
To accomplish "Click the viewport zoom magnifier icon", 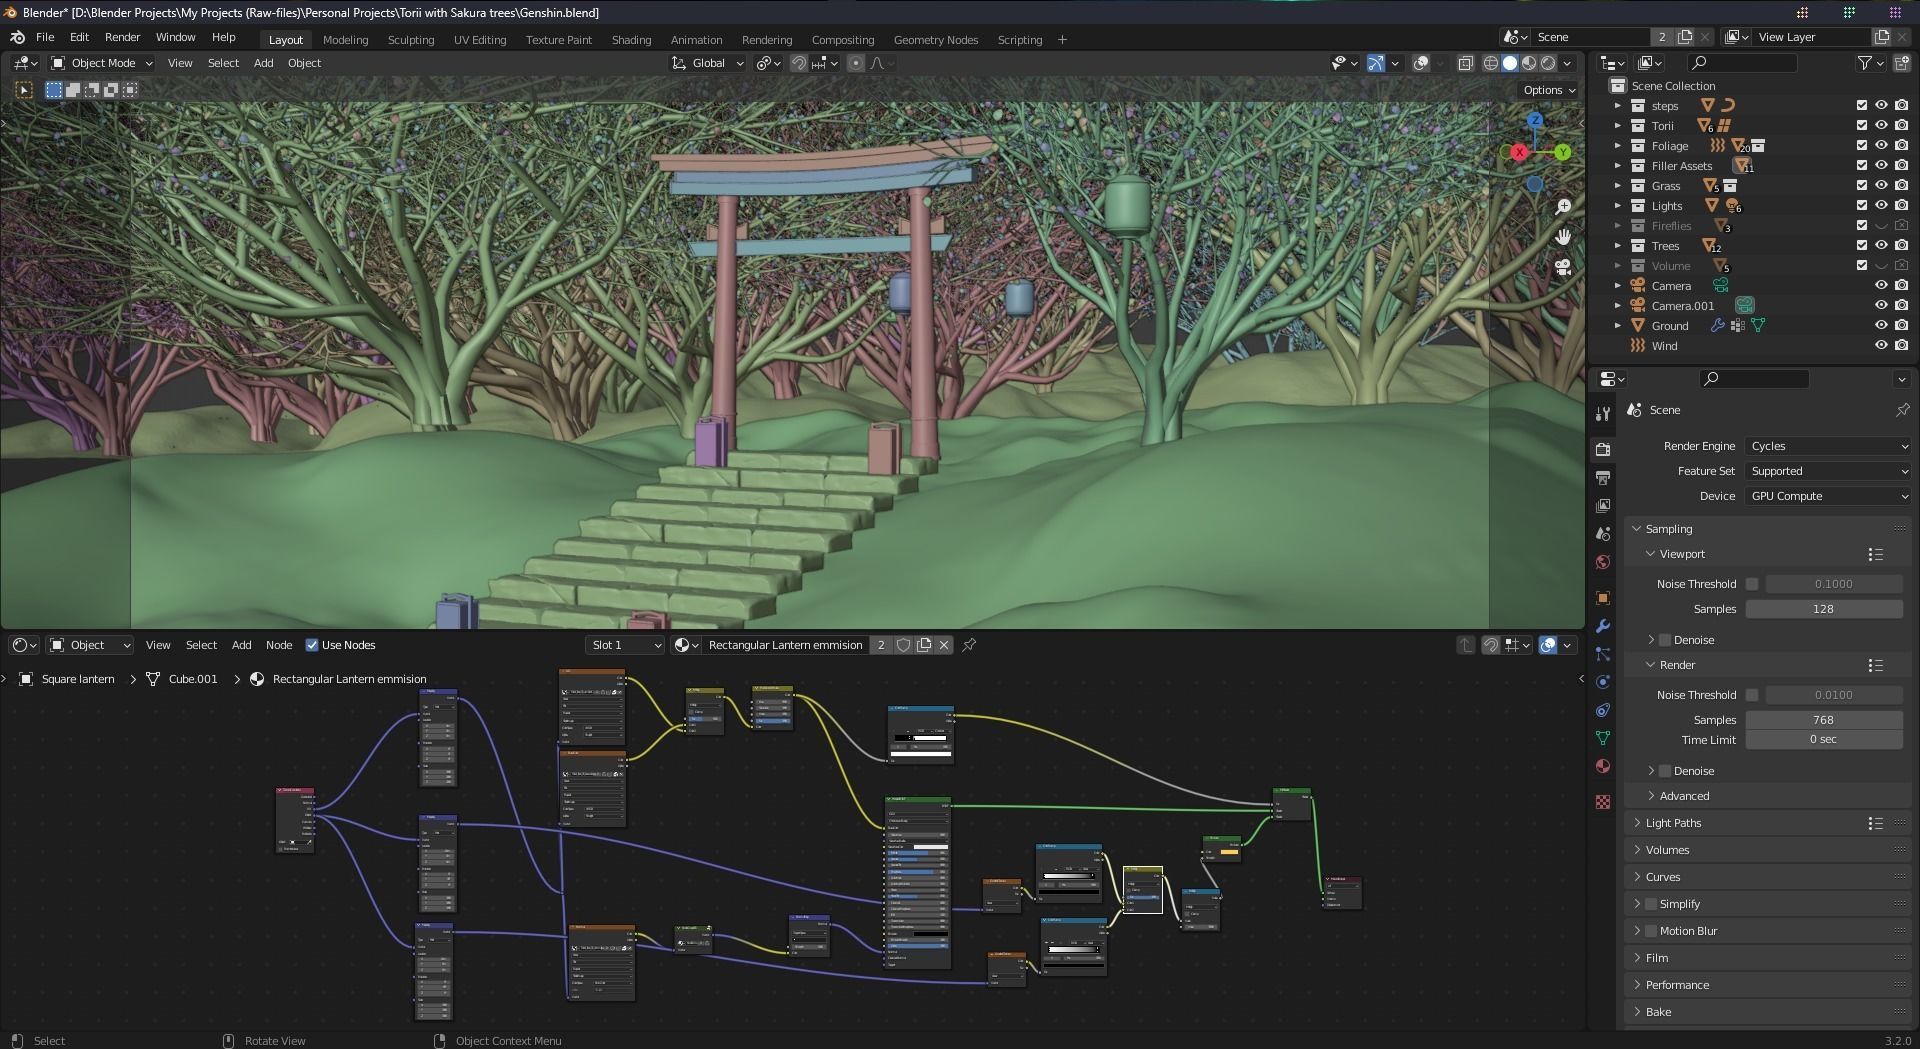I will pos(1563,207).
